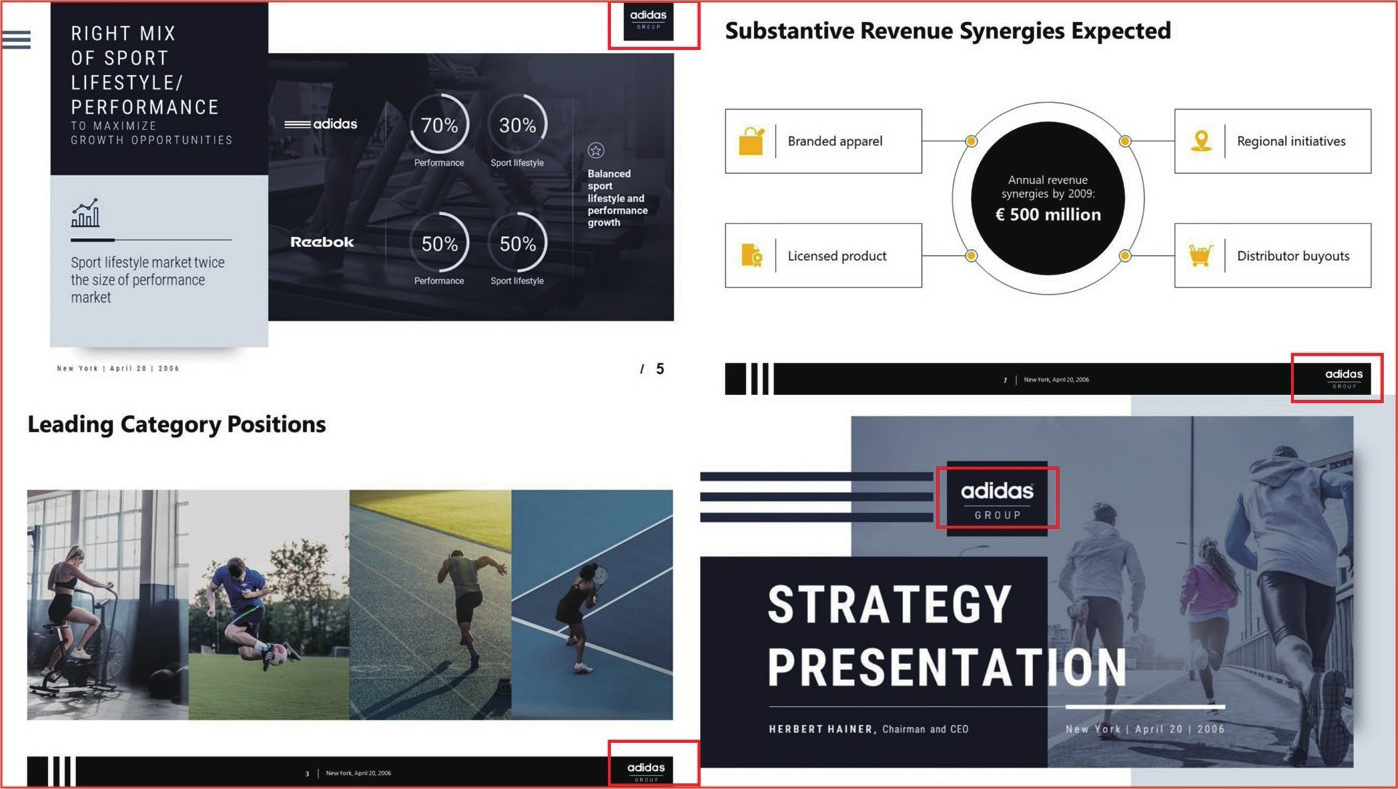Image resolution: width=1398 pixels, height=789 pixels.
Task: Click the Right Mix of Sport Lifestyle/Performance title
Action: pos(145,70)
